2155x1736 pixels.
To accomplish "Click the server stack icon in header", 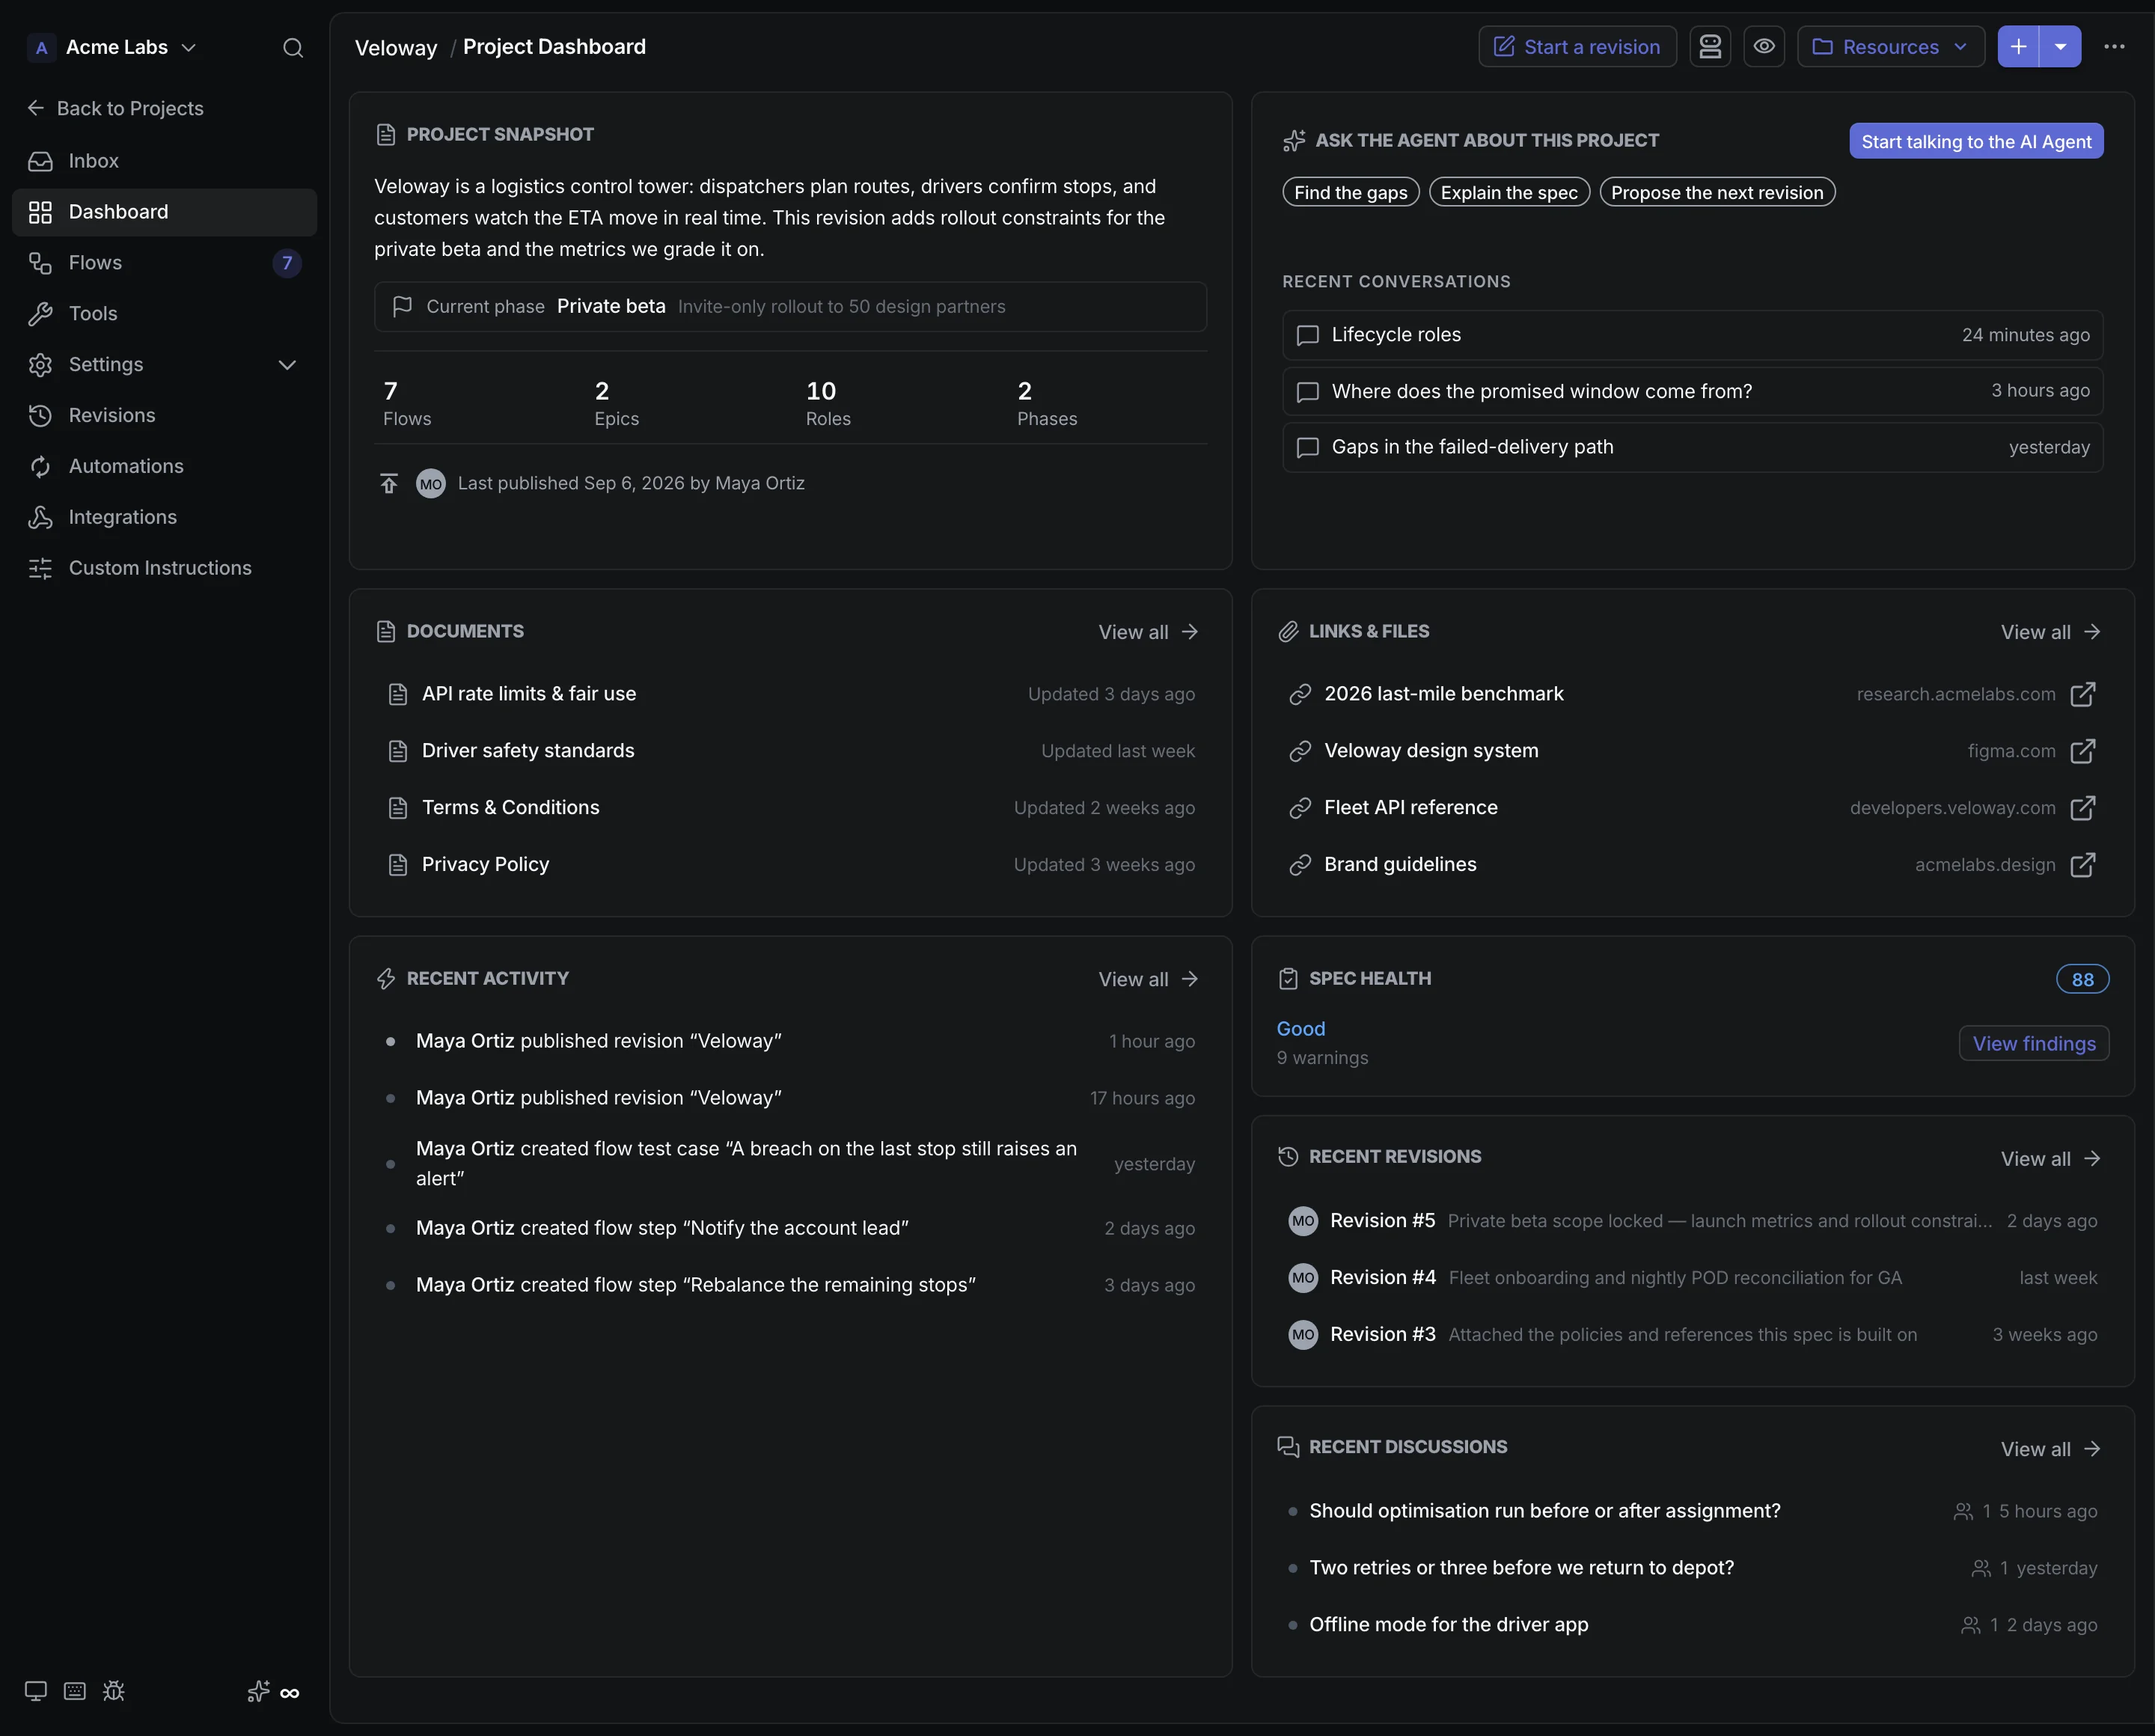I will point(1710,47).
